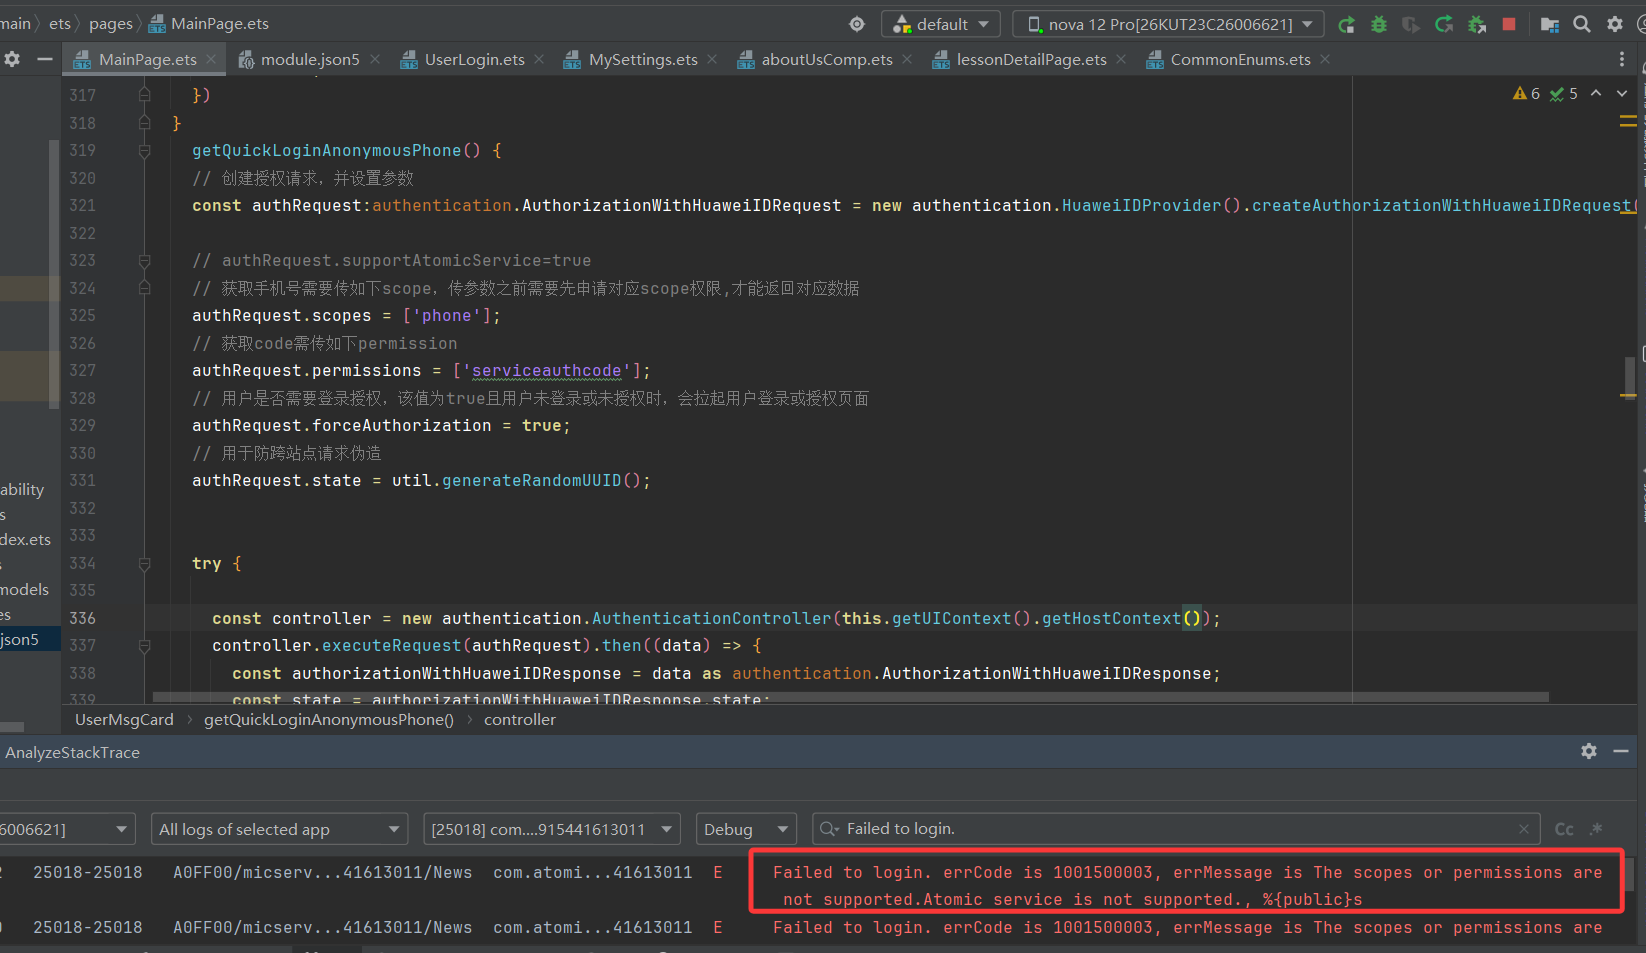The width and height of the screenshot is (1646, 953).
Task: Switch to the UserLogin.ets tab
Action: (473, 60)
